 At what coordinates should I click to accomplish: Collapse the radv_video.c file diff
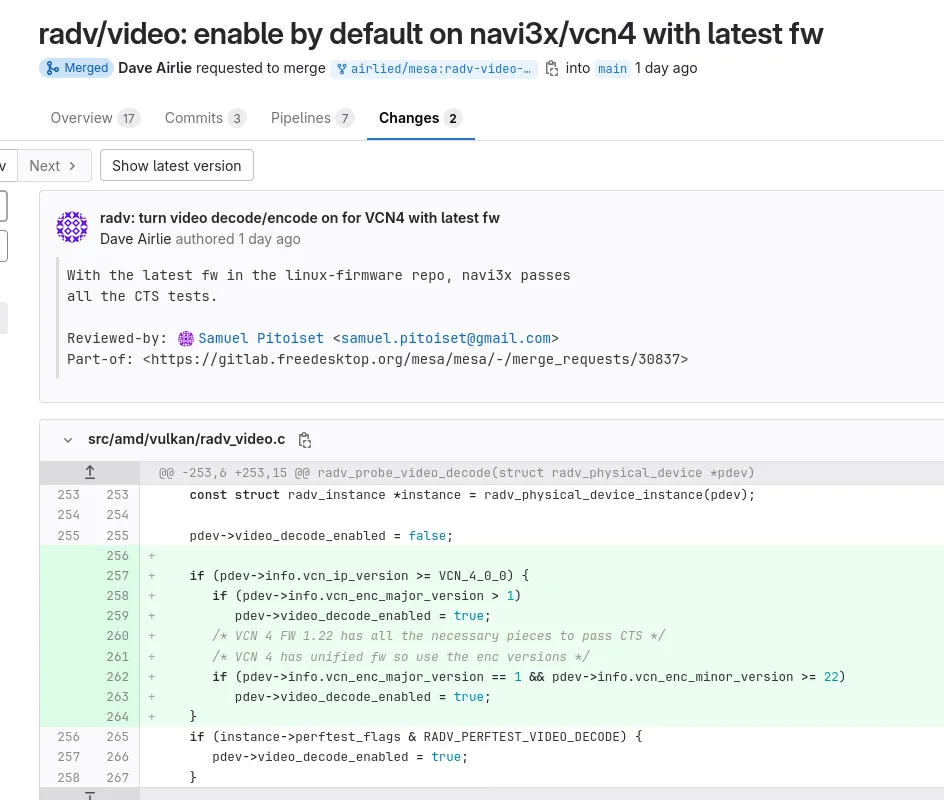tap(68, 440)
